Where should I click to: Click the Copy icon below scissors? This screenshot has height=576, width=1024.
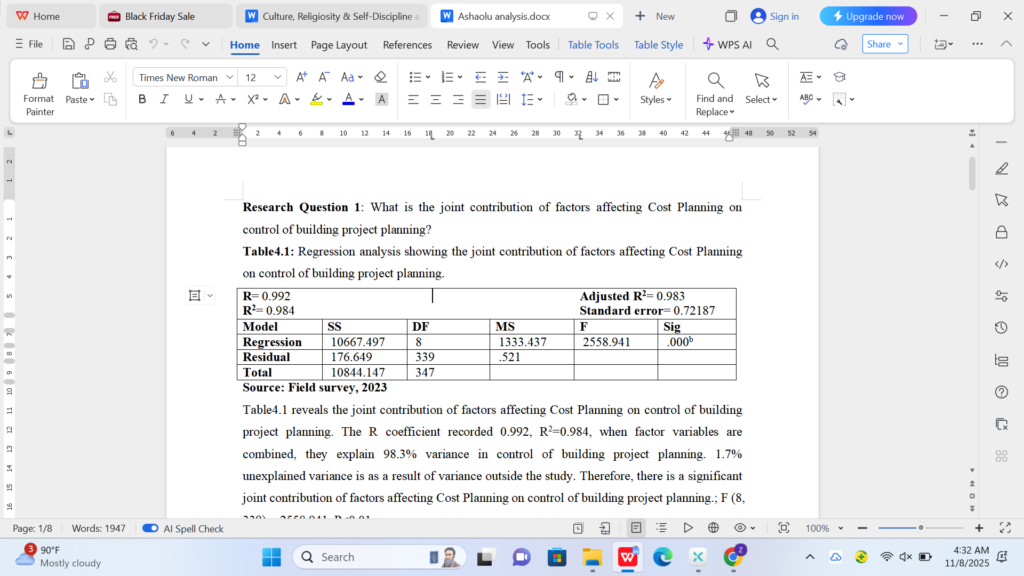coord(110,99)
